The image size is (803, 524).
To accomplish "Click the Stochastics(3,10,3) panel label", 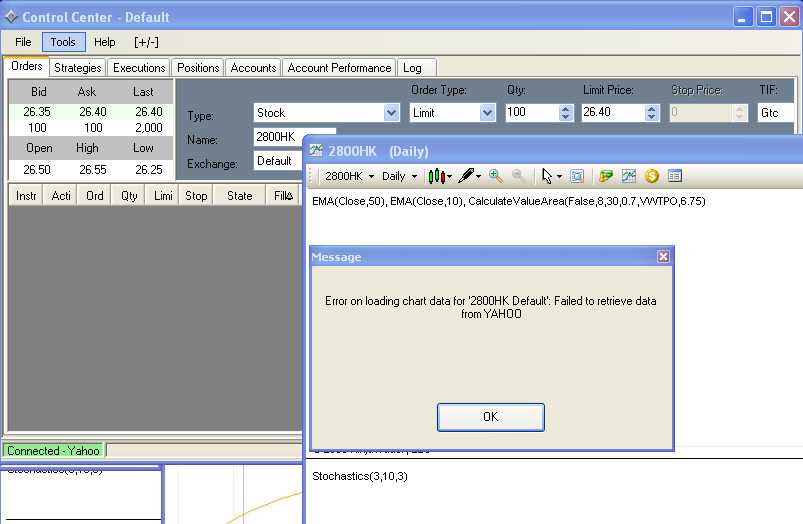I will pos(360,476).
